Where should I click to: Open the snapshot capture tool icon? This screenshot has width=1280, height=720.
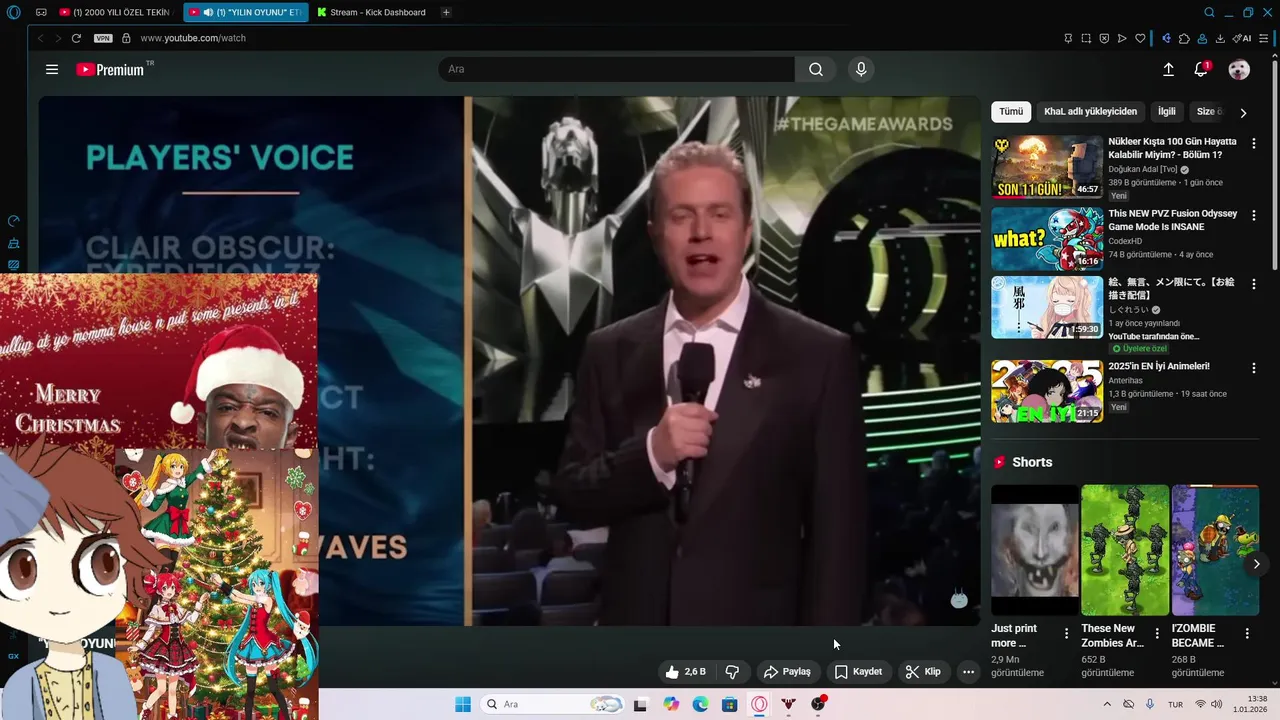1086,38
